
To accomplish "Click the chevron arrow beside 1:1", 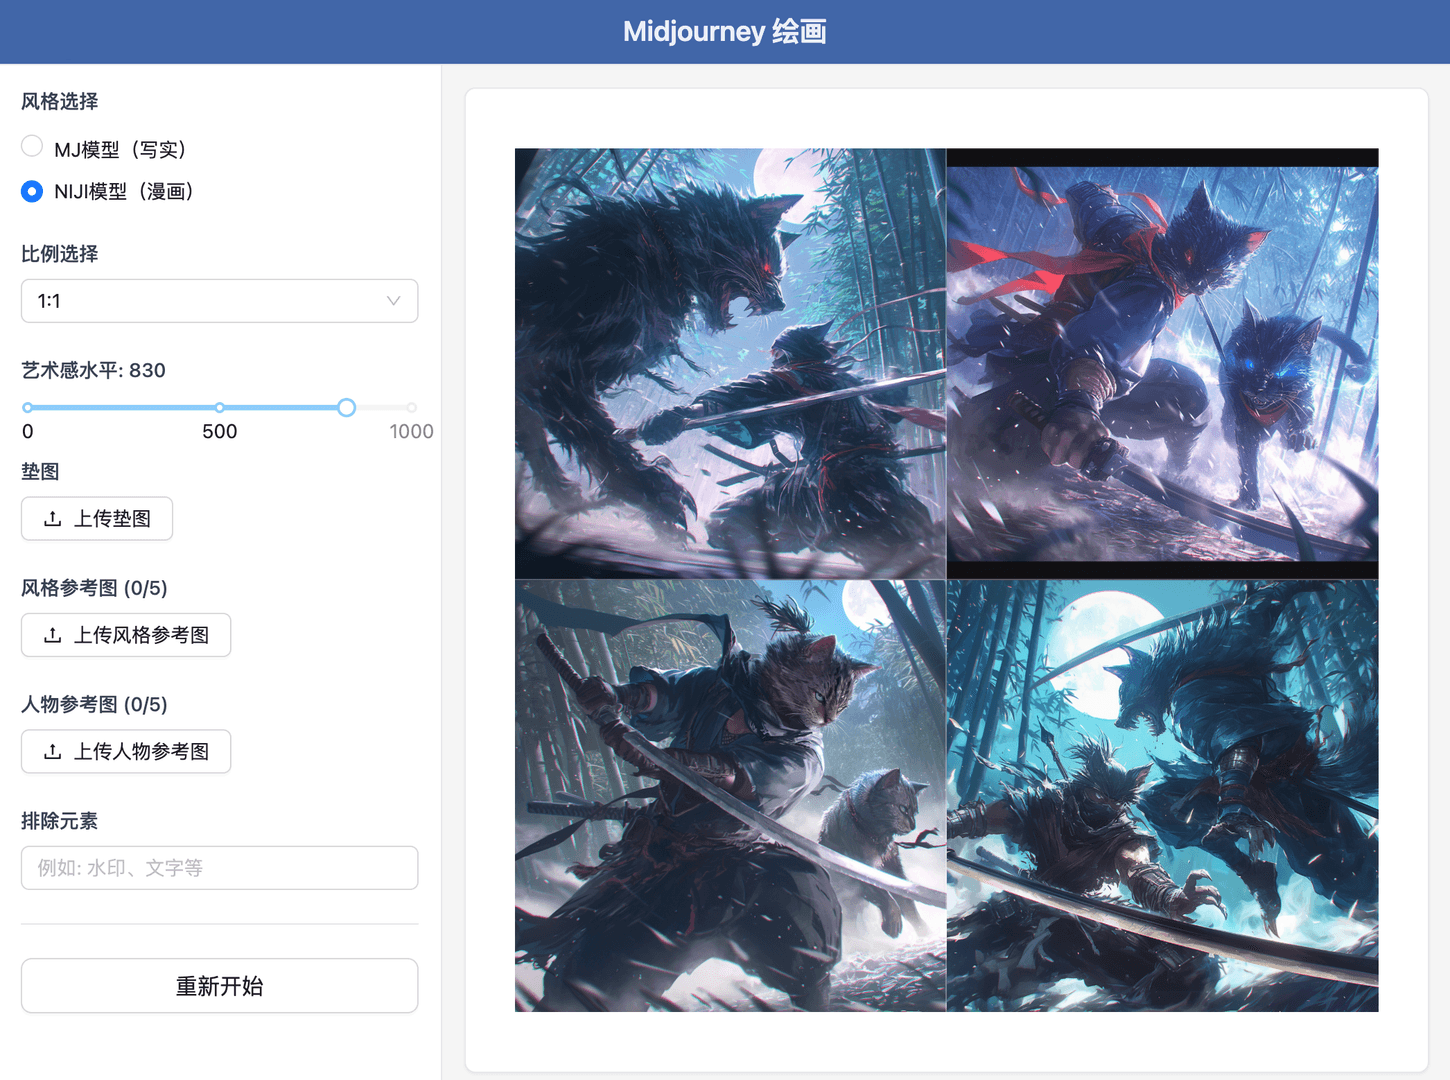I will tap(392, 300).
